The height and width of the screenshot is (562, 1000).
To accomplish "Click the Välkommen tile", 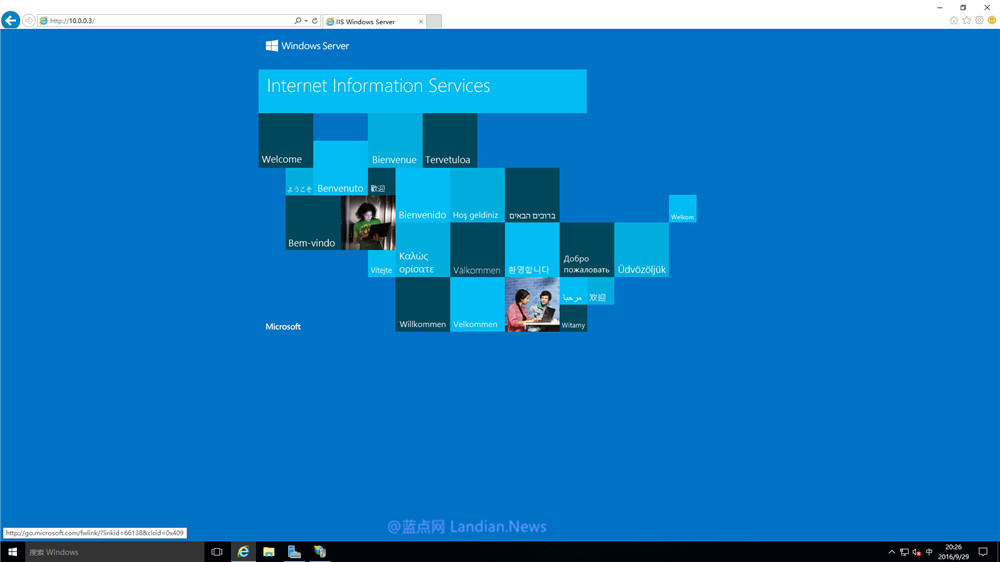I will 477,250.
